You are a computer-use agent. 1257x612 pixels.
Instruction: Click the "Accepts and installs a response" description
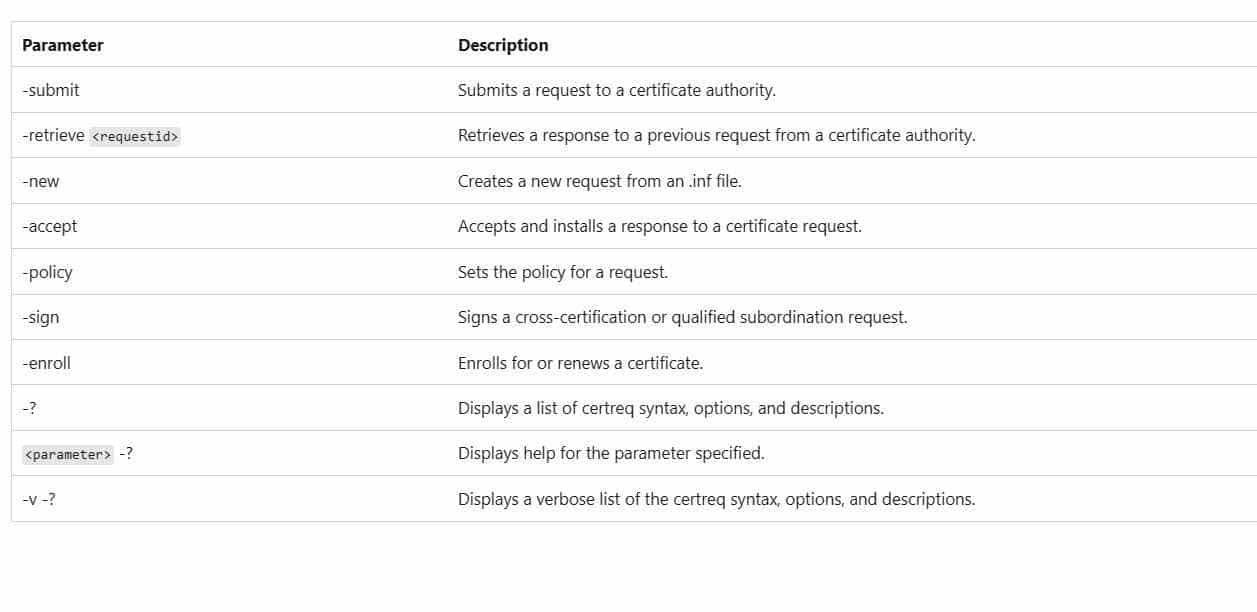659,226
